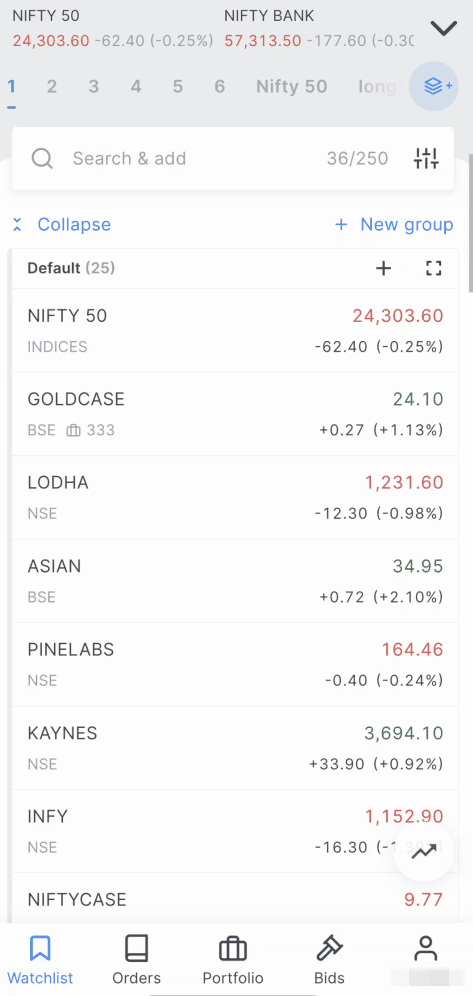473x996 pixels.
Task: Open the Portfolio briefcase icon
Action: tap(233, 949)
